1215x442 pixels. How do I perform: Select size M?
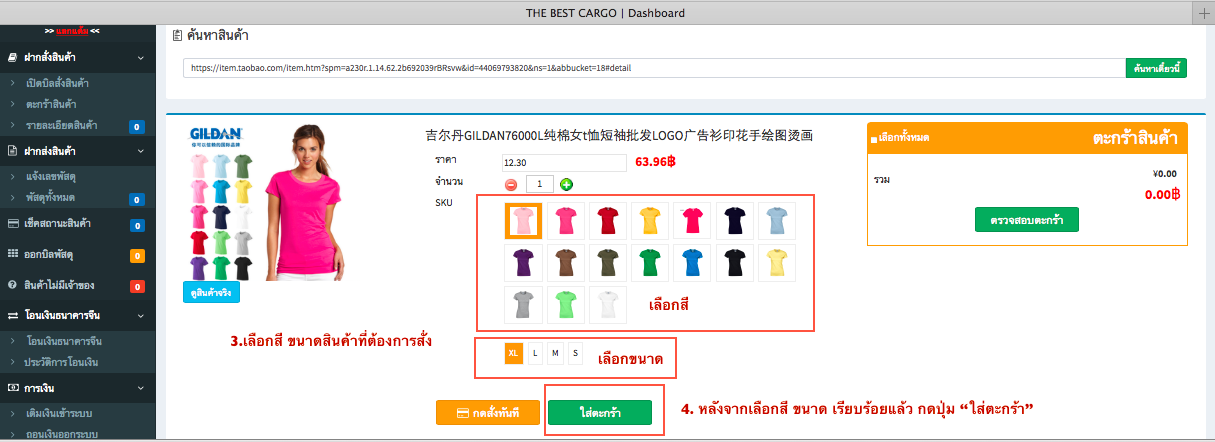tap(555, 353)
